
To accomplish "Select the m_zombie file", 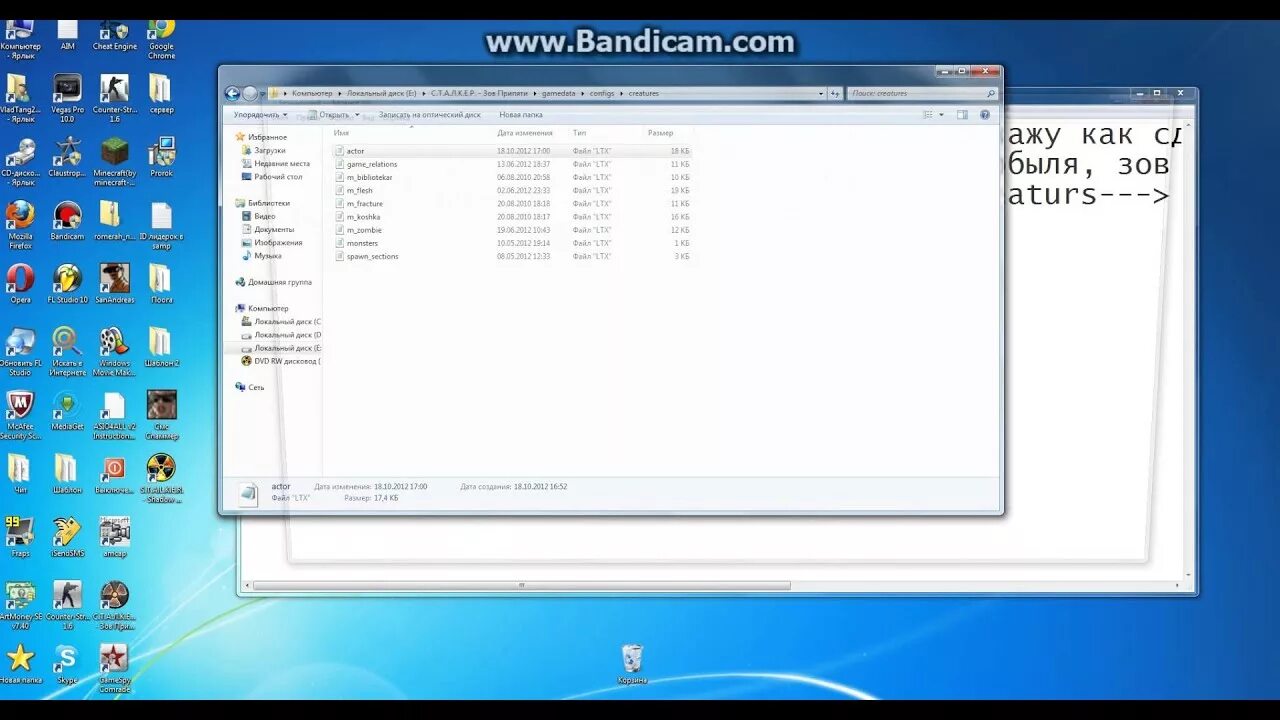I will 511,230.
